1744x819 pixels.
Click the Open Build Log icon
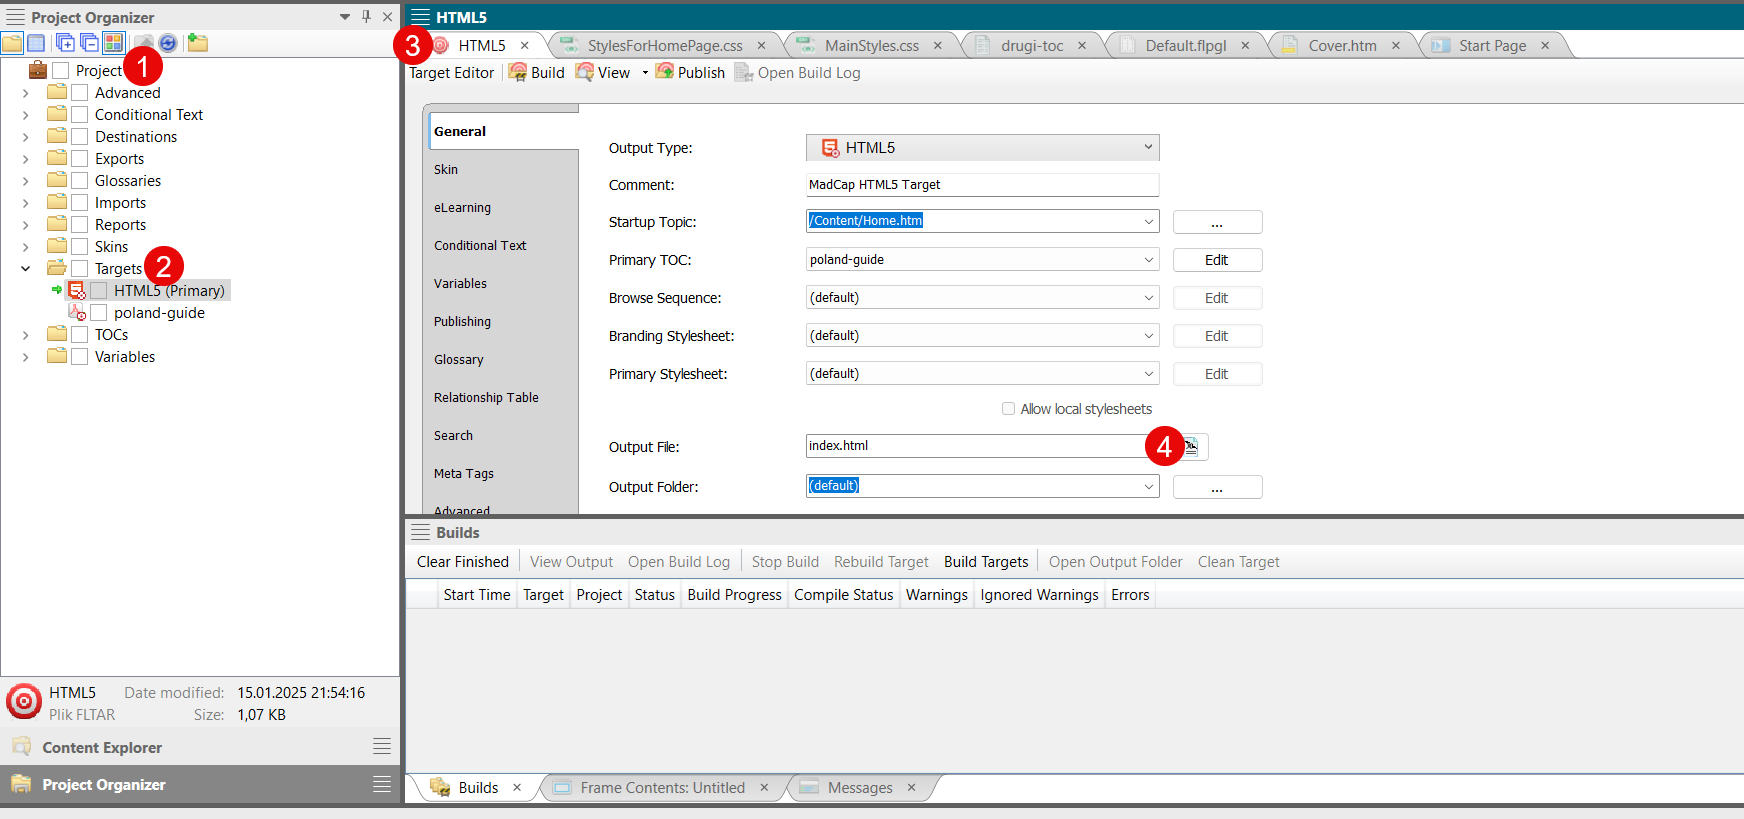click(744, 72)
